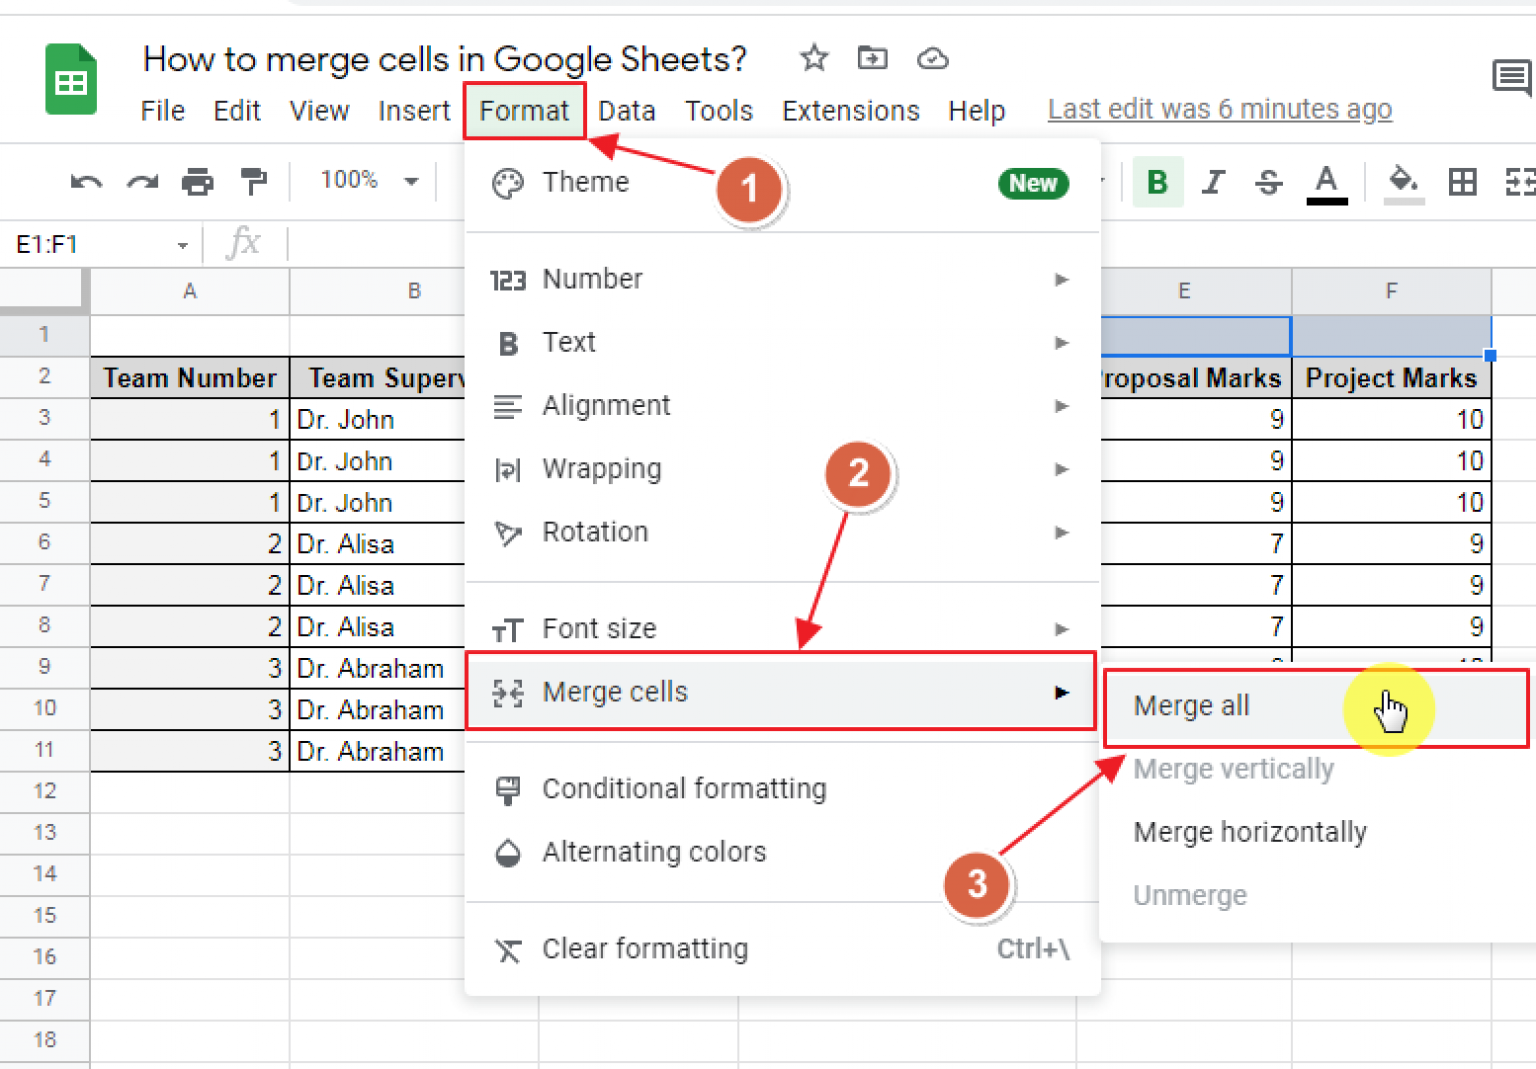Screen dimensions: 1536x1069
Task: Expand the Font size submenu
Action: 782,629
